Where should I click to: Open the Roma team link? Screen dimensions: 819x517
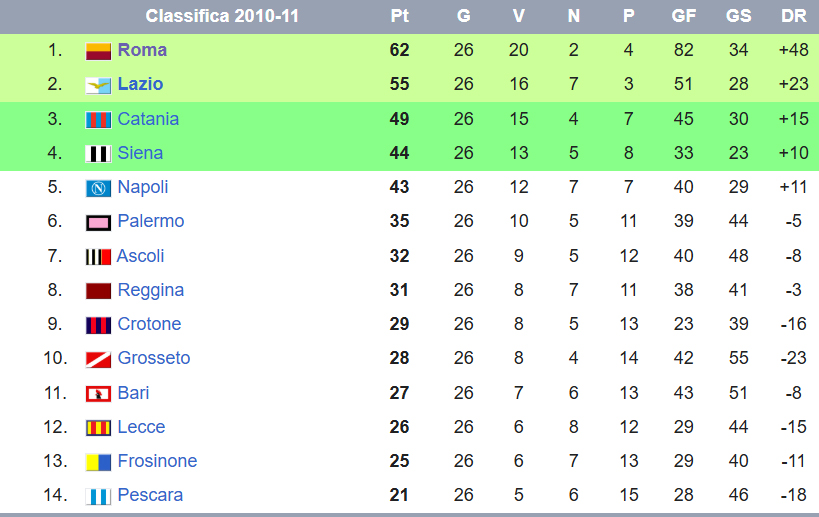(x=142, y=50)
